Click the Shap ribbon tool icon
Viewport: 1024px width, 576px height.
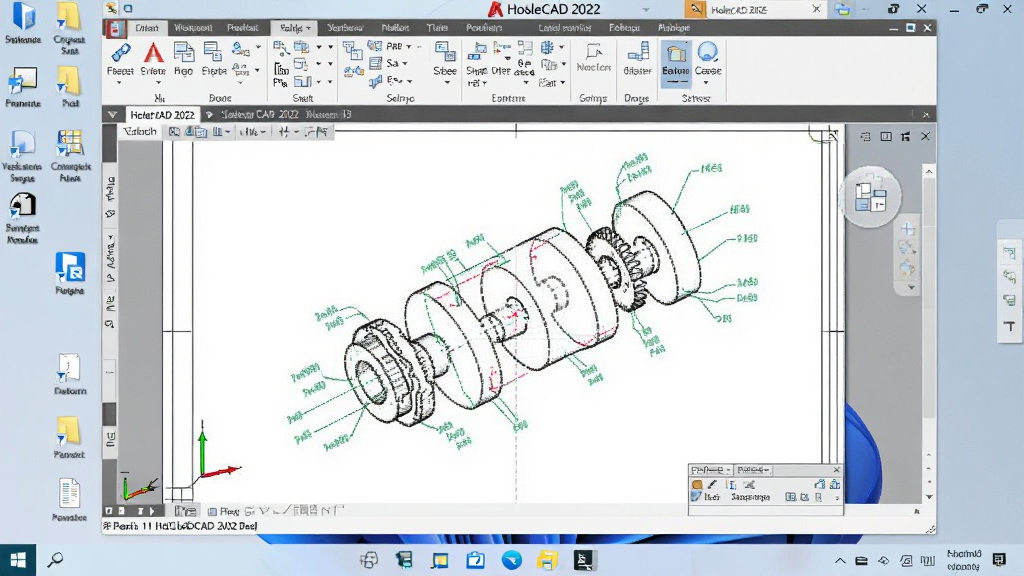click(x=477, y=53)
